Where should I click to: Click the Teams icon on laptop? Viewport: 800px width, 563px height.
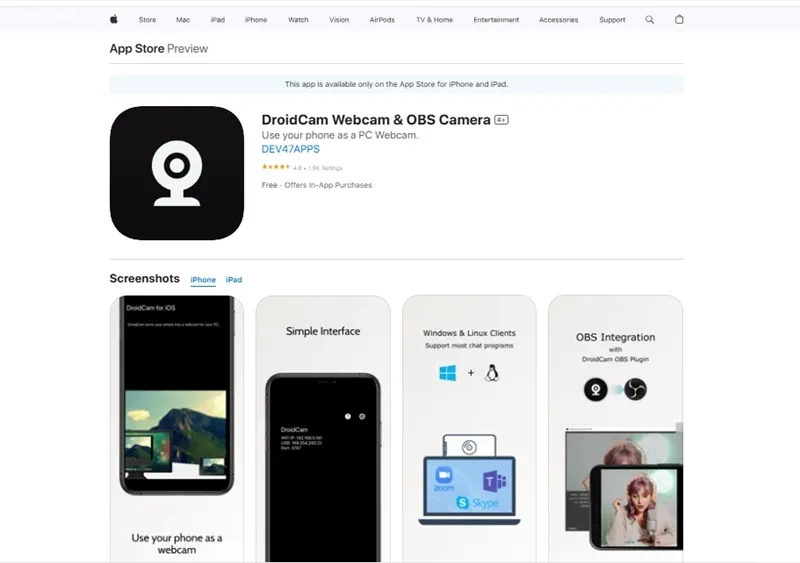tap(494, 481)
